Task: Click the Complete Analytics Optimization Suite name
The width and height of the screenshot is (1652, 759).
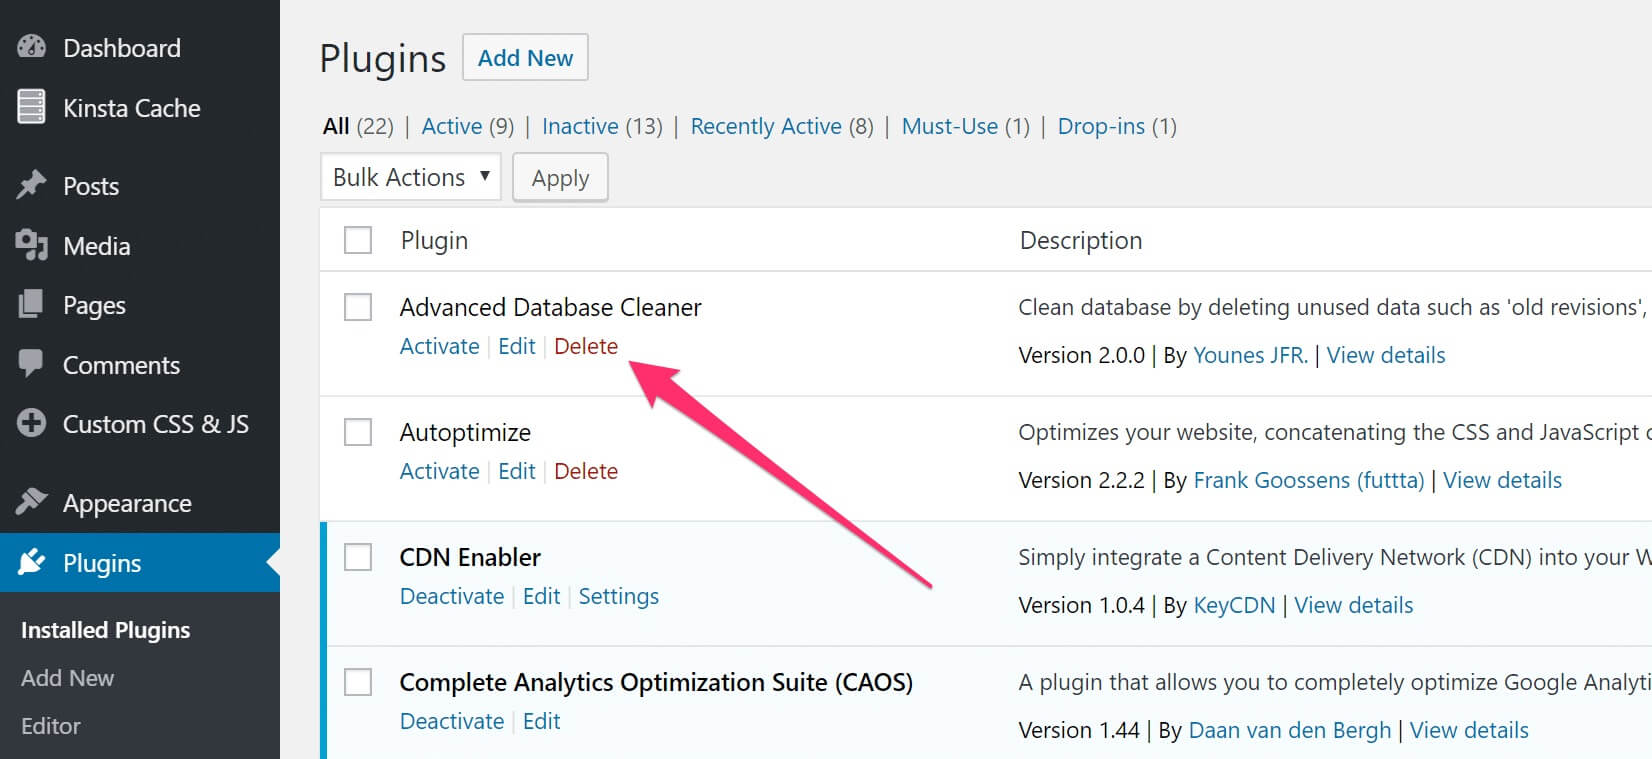Action: coord(656,682)
